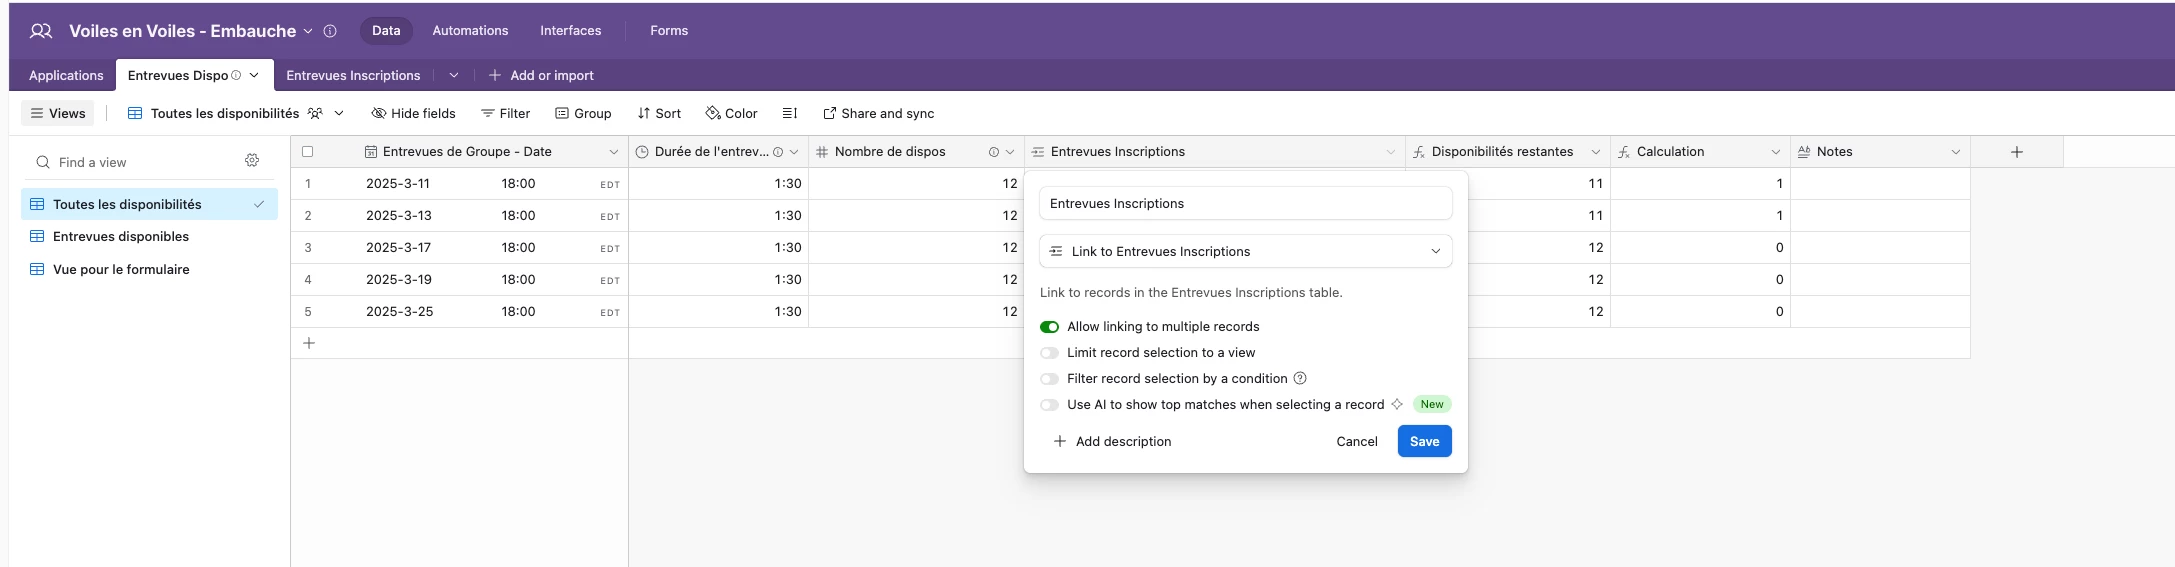2175x567 pixels.
Task: Switch to the Automations tab
Action: 470,31
